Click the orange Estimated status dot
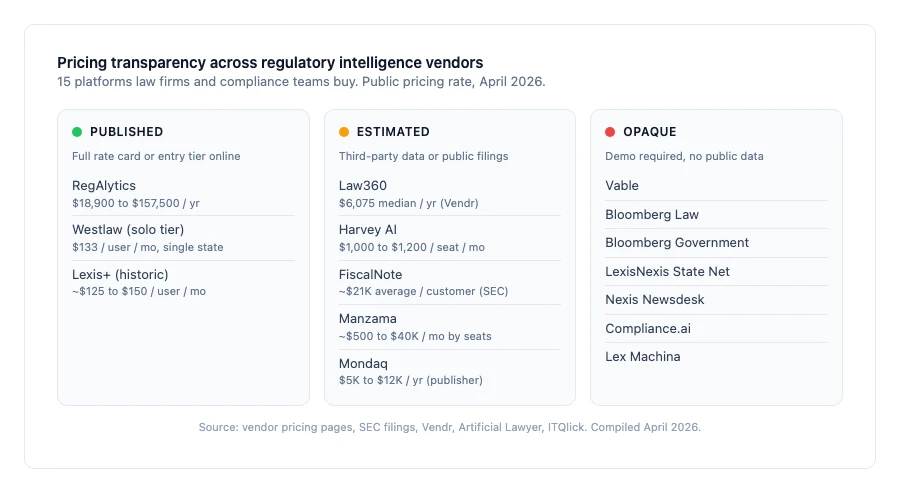 point(344,132)
